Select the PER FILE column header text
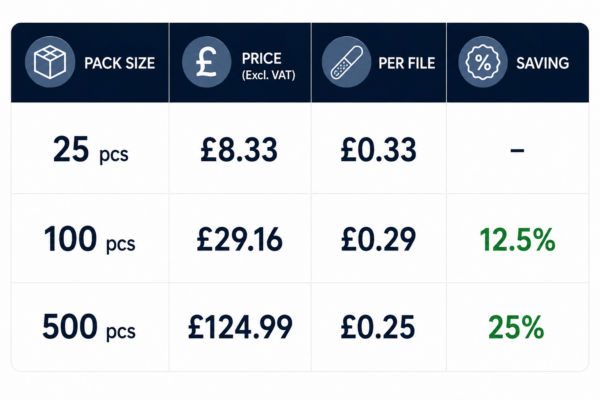The height and width of the screenshot is (400, 600). click(x=407, y=63)
